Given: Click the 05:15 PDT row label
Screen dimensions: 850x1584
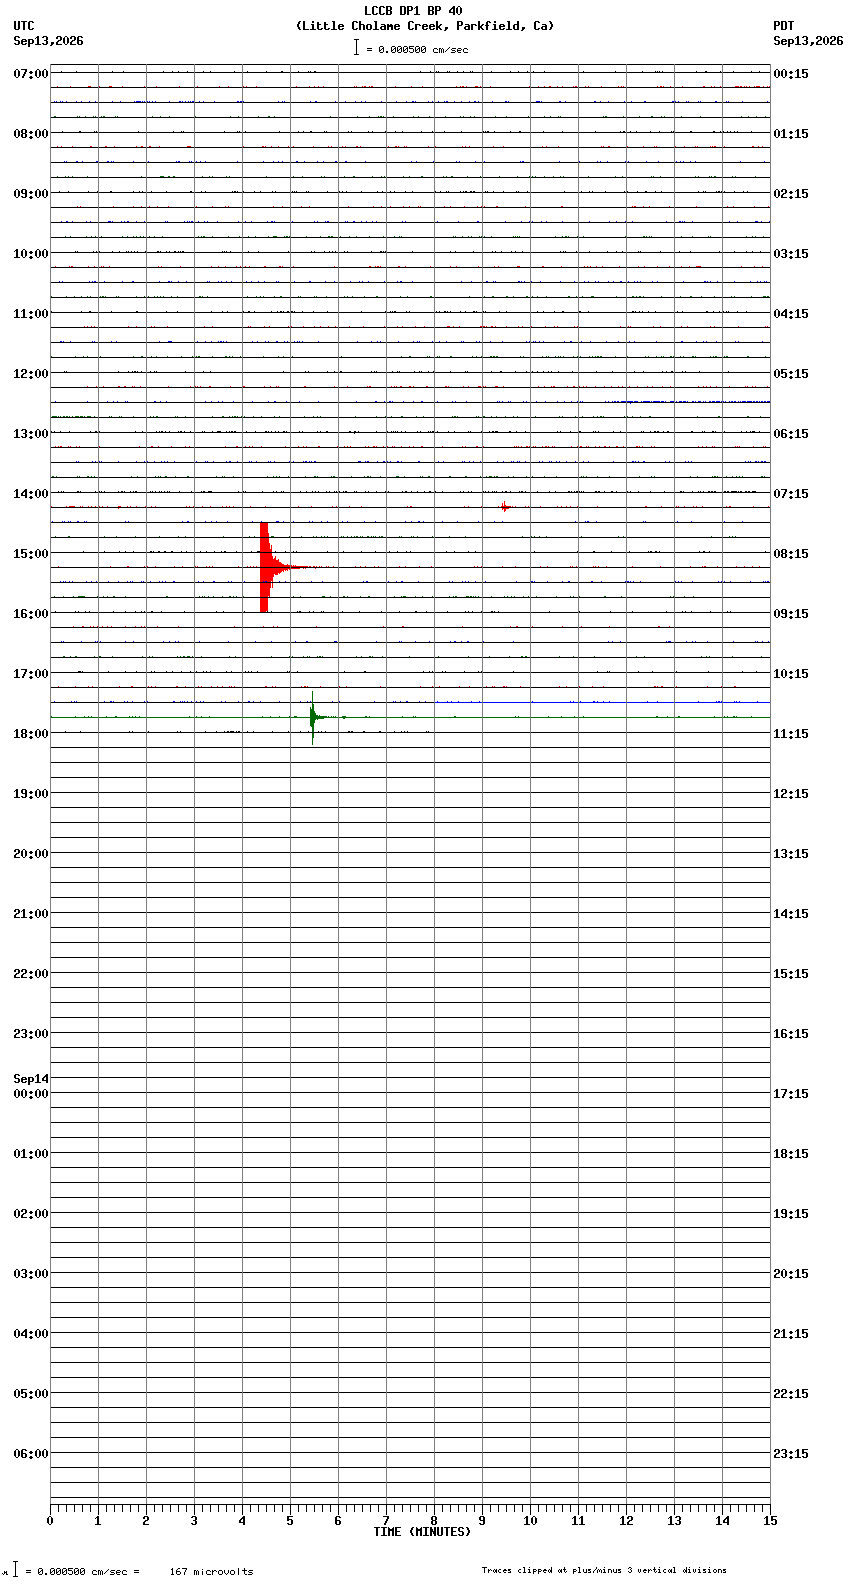Looking at the screenshot, I should tap(791, 374).
